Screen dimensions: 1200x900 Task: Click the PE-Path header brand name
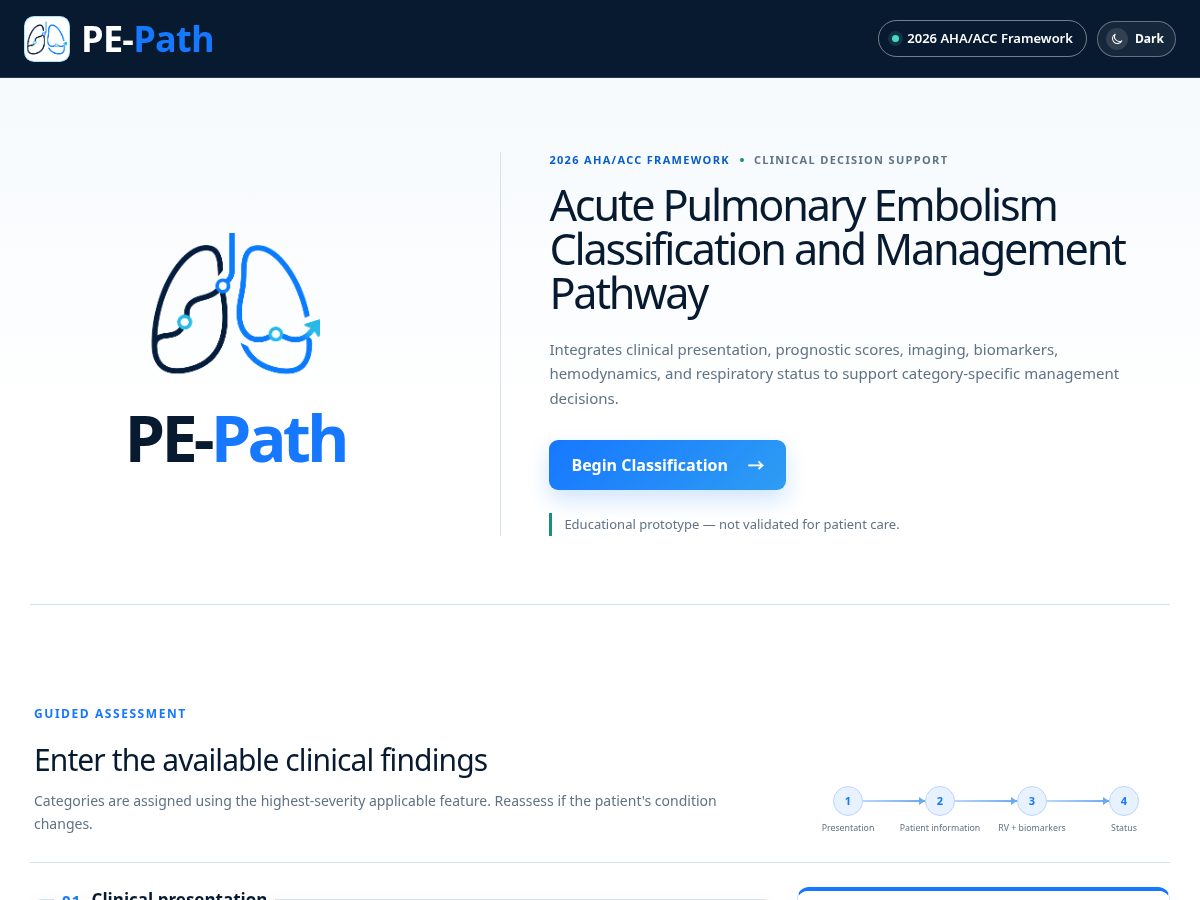pos(147,39)
